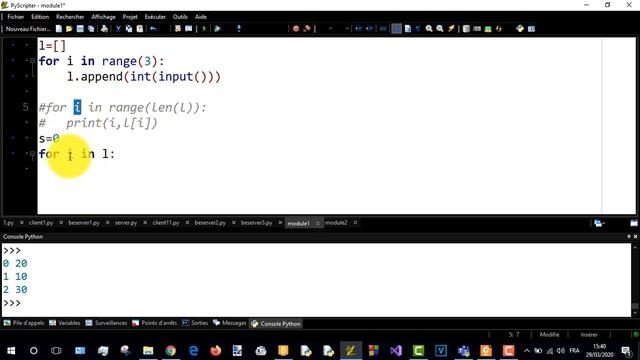The image size is (640, 360).
Task: Collapse the for i in l block
Action: [x=32, y=154]
